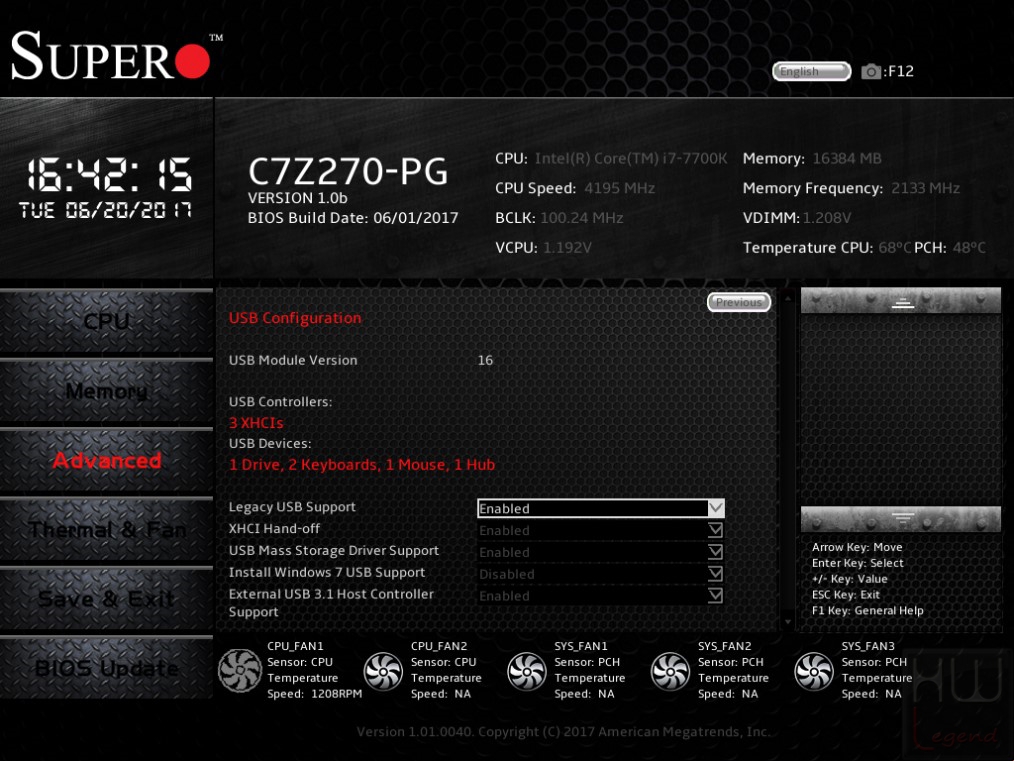Select the Advanced section
This screenshot has width=1014, height=761.
(106, 460)
